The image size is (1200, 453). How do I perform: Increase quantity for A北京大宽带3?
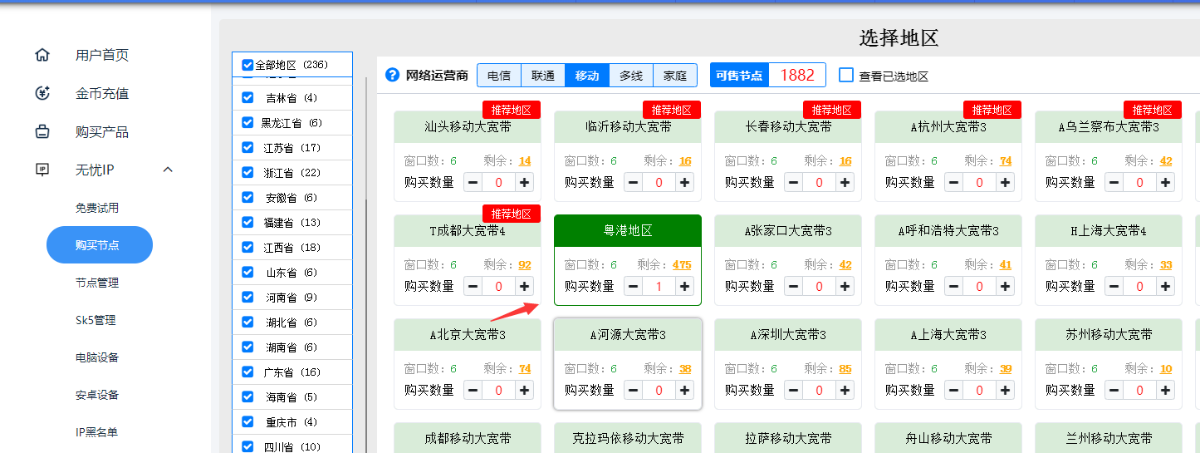[524, 390]
